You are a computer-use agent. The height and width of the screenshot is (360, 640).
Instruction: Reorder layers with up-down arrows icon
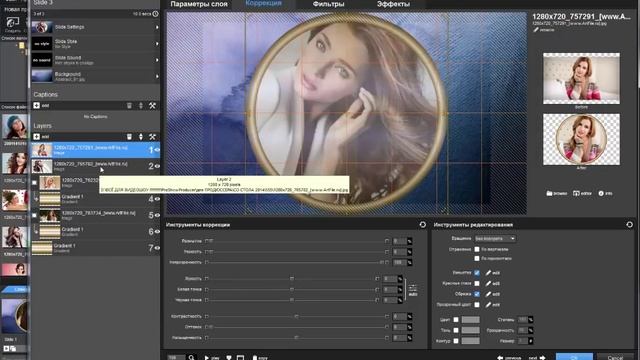point(141,137)
